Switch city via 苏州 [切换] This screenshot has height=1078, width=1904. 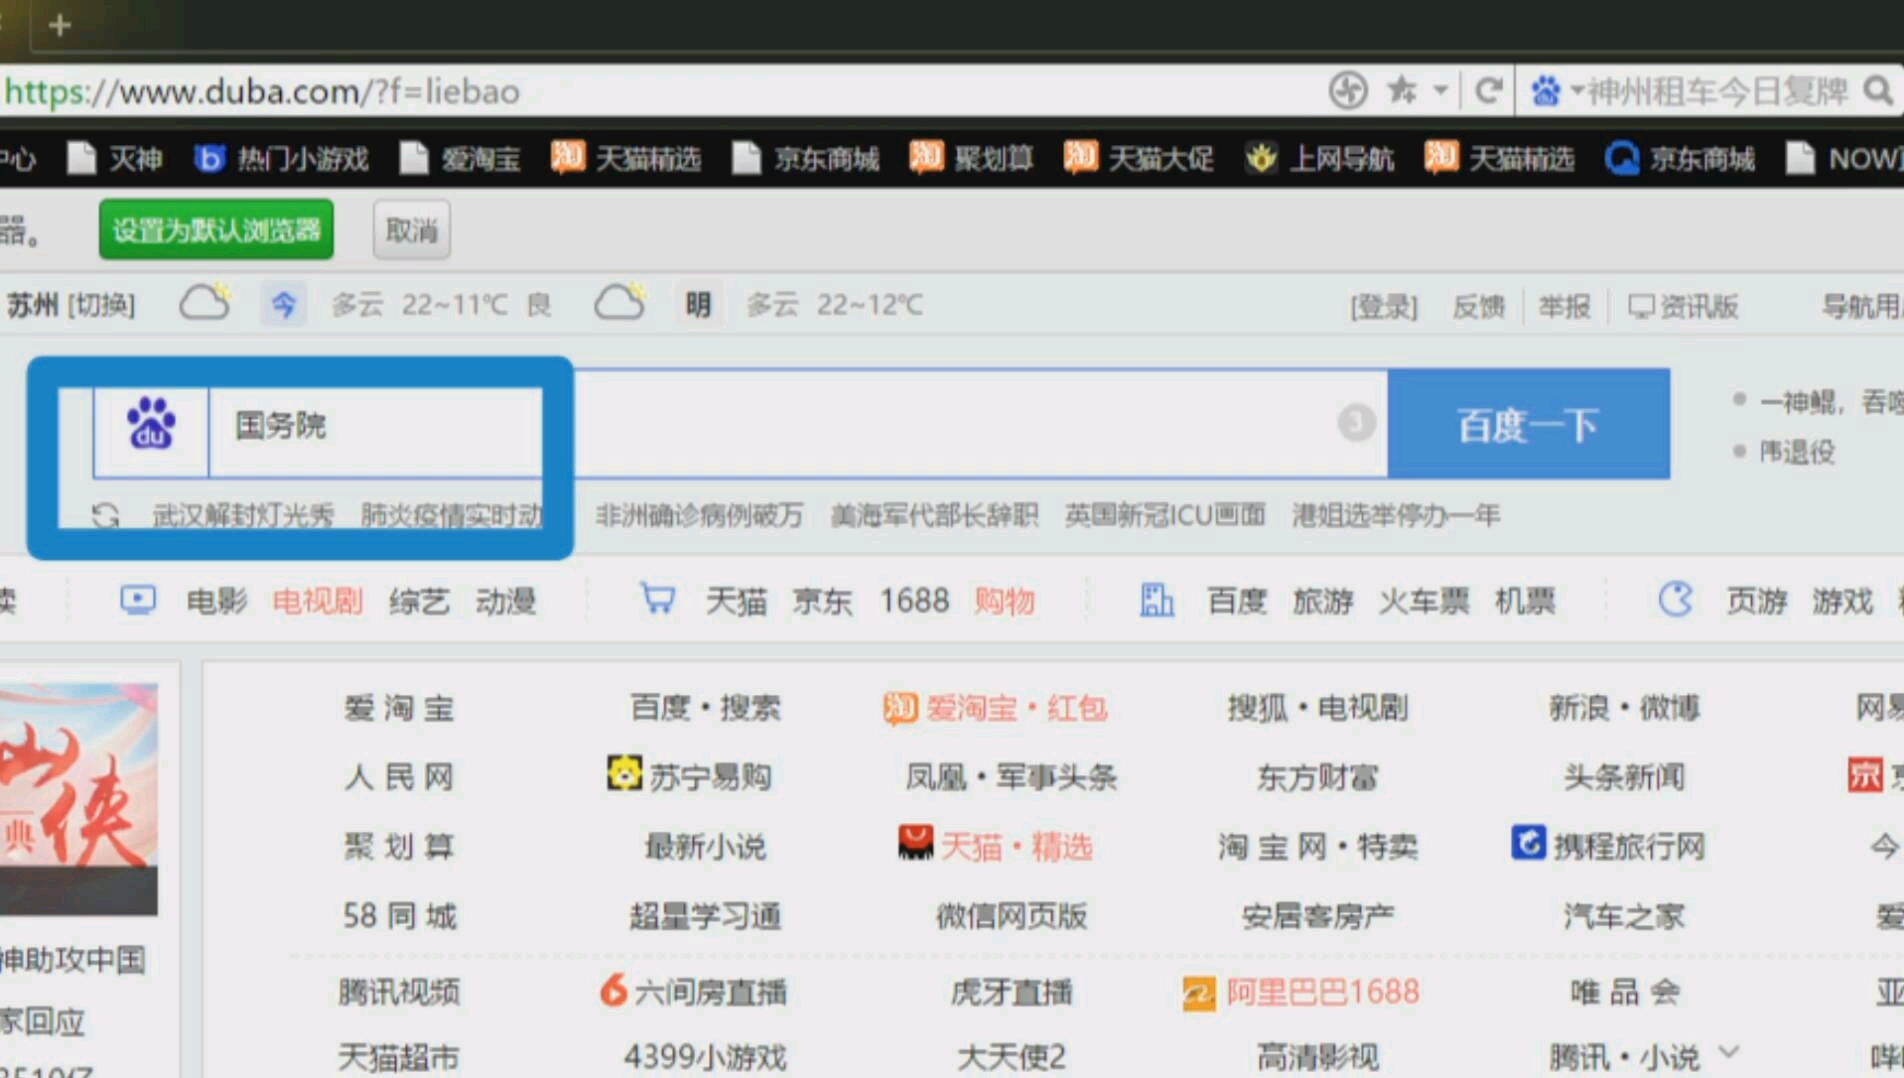(71, 304)
